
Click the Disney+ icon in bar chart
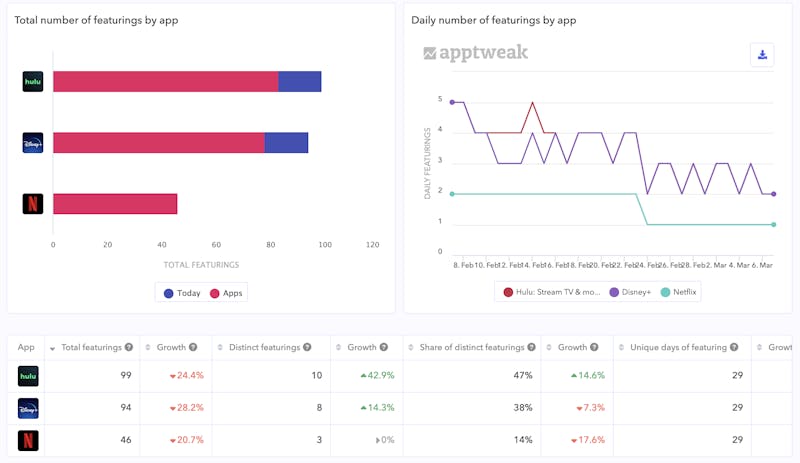click(x=33, y=143)
